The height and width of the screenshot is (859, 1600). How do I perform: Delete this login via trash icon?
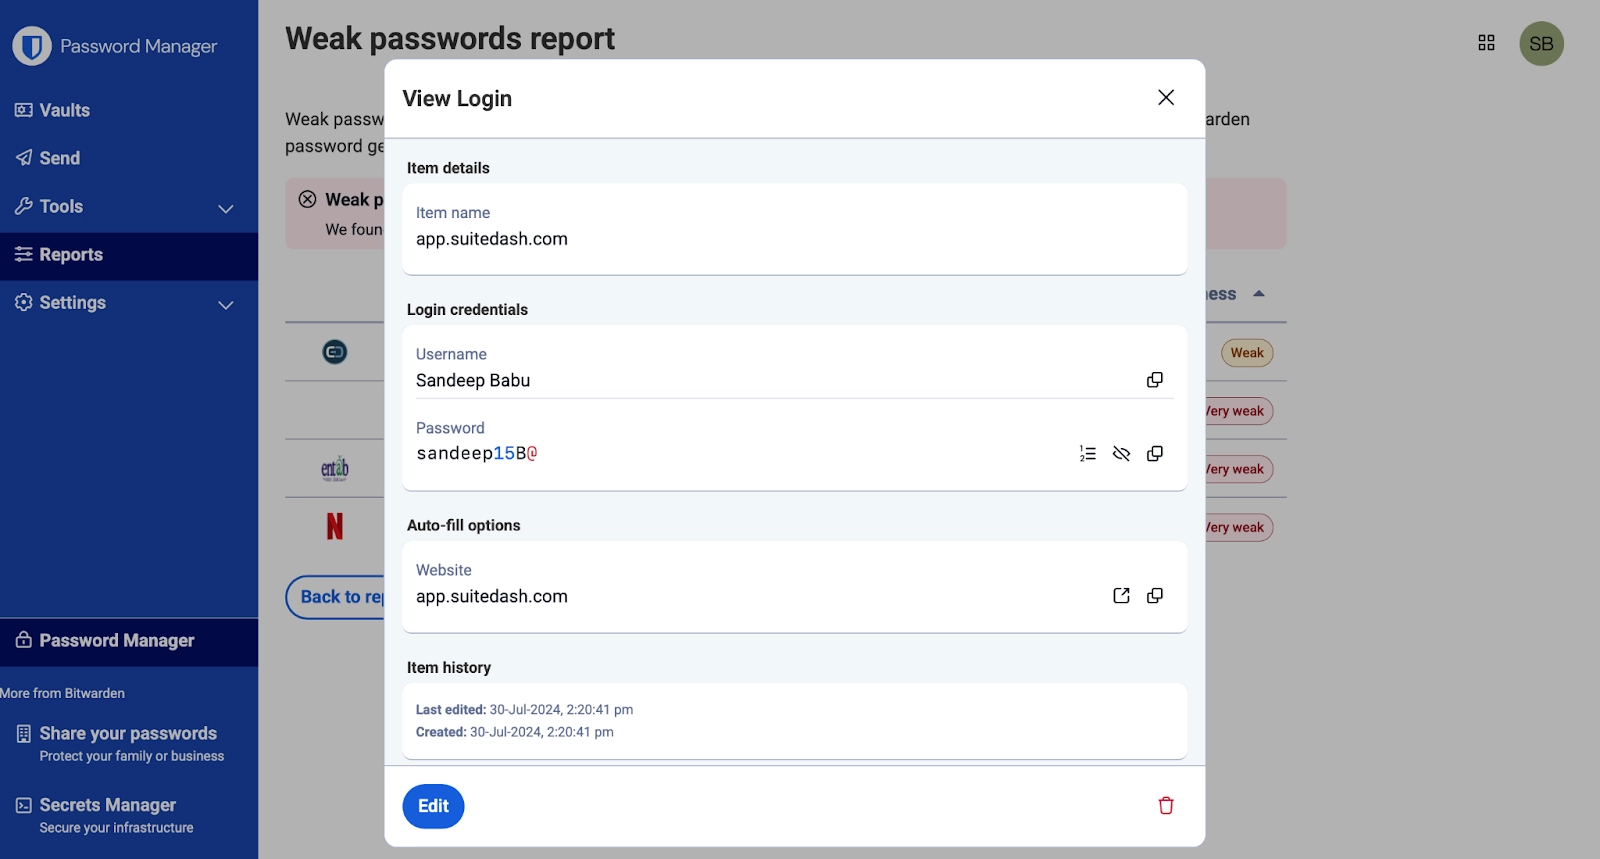click(1166, 806)
